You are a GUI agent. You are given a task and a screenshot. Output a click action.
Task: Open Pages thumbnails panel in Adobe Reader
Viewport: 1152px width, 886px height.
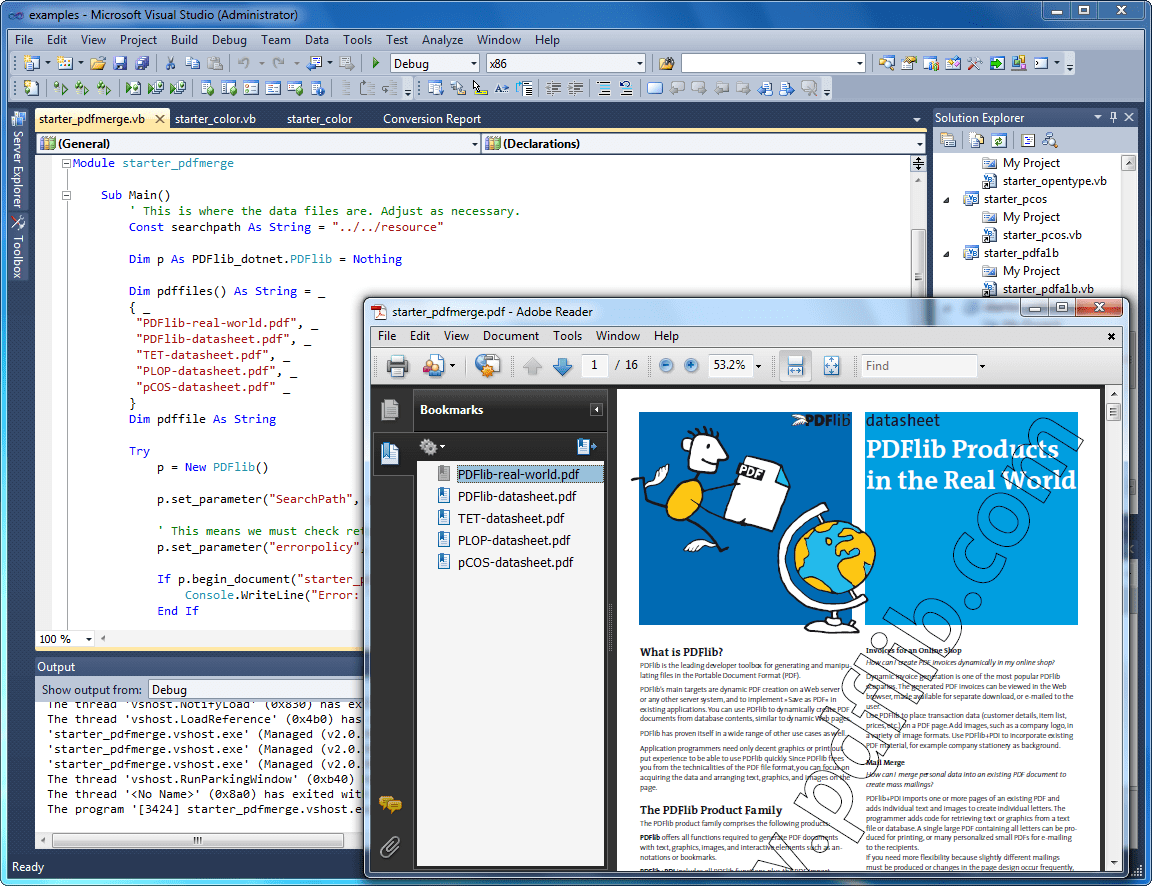coord(390,410)
